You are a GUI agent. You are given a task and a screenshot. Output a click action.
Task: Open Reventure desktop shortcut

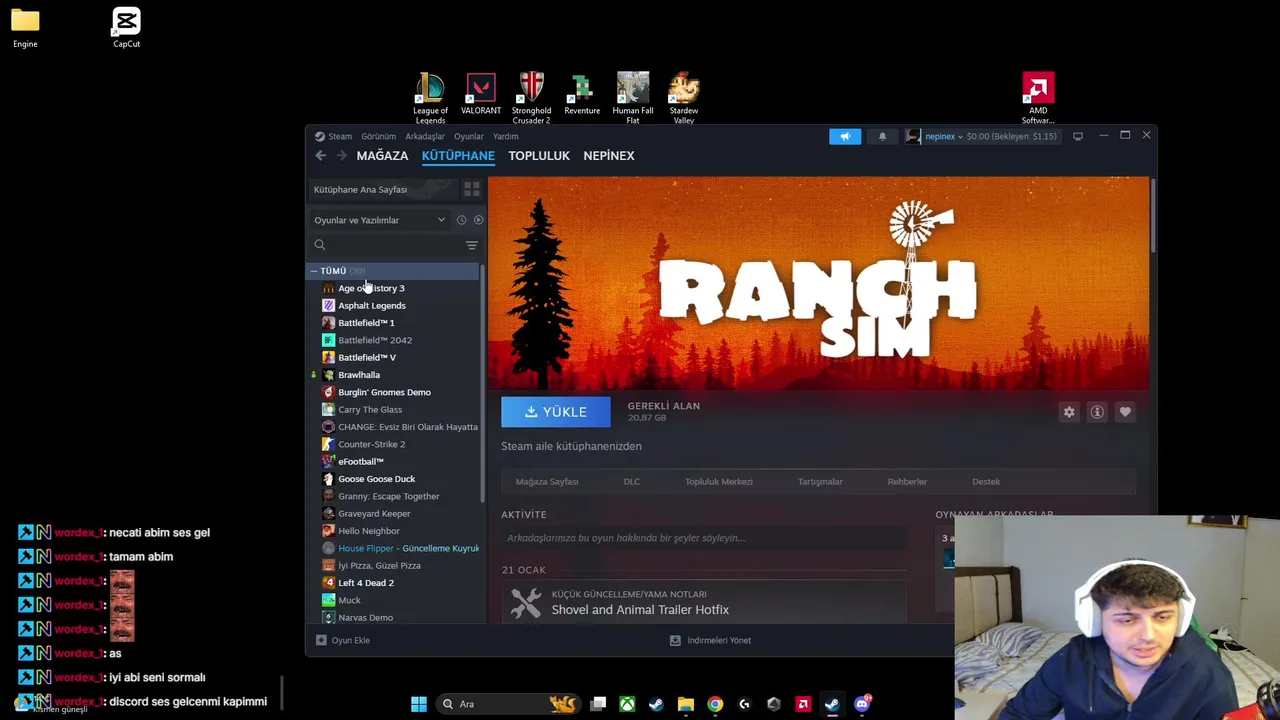[x=582, y=95]
